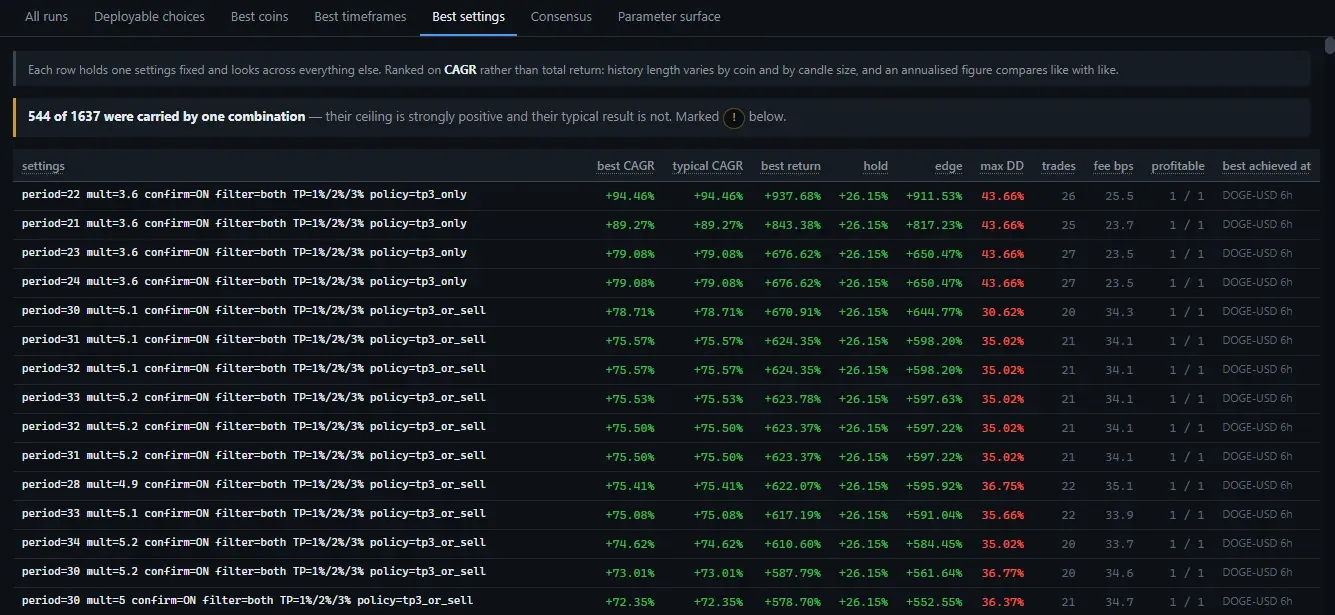Click the +937.68% best return value

coord(793,196)
